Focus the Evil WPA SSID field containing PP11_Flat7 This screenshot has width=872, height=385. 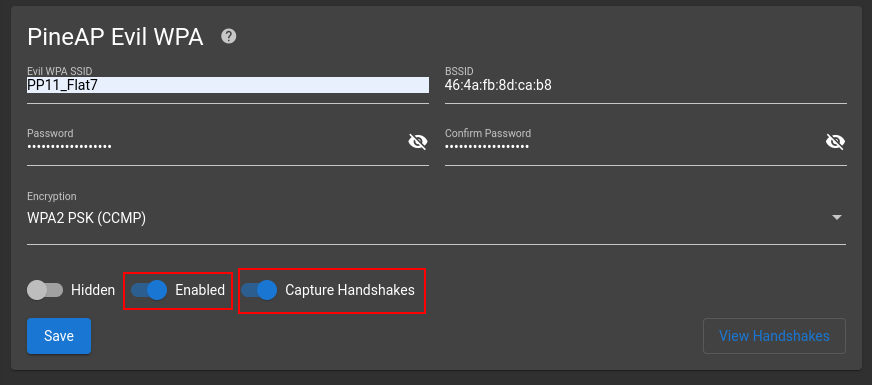228,85
